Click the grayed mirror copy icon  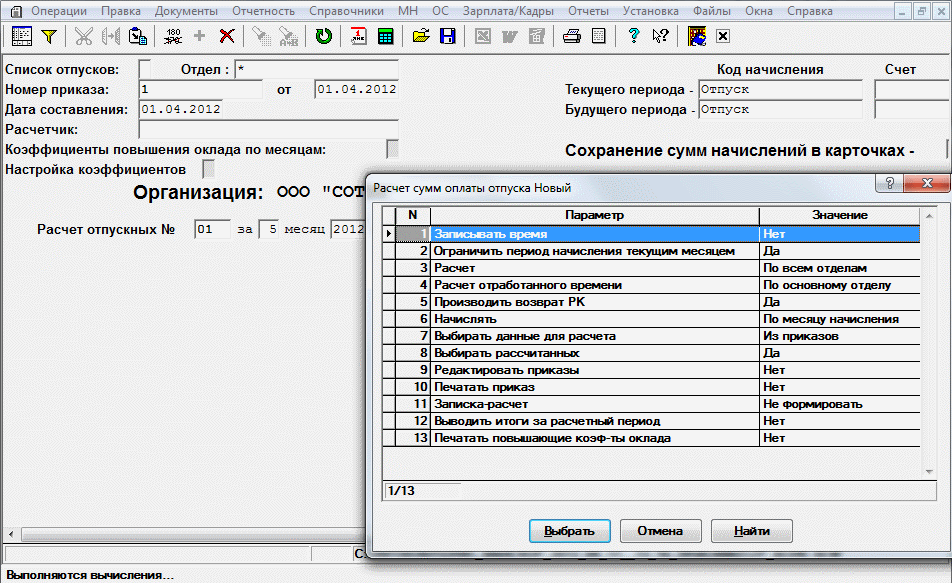point(110,36)
